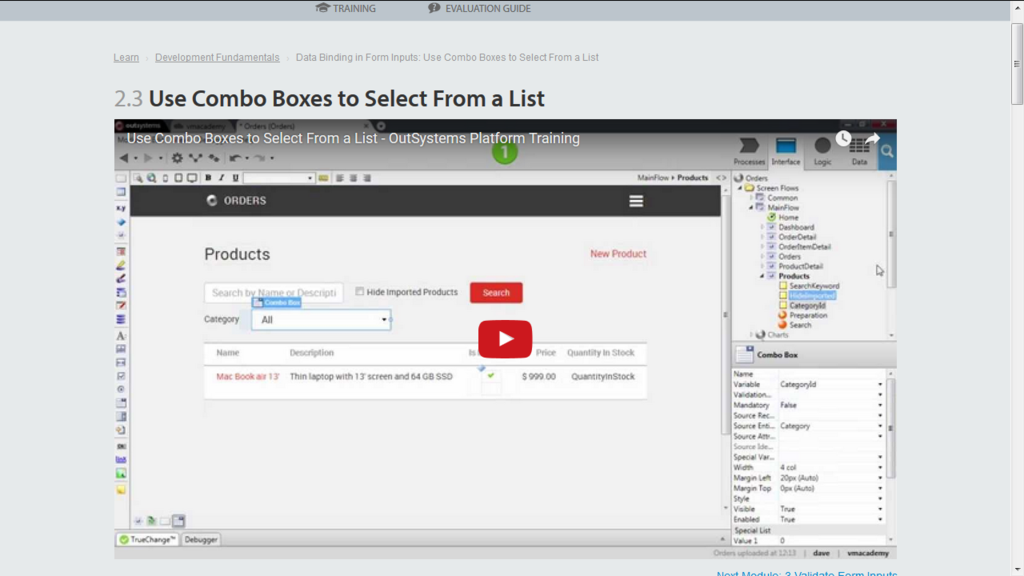
Task: Select the OrderItemDetail screen in tree
Action: click(804, 247)
